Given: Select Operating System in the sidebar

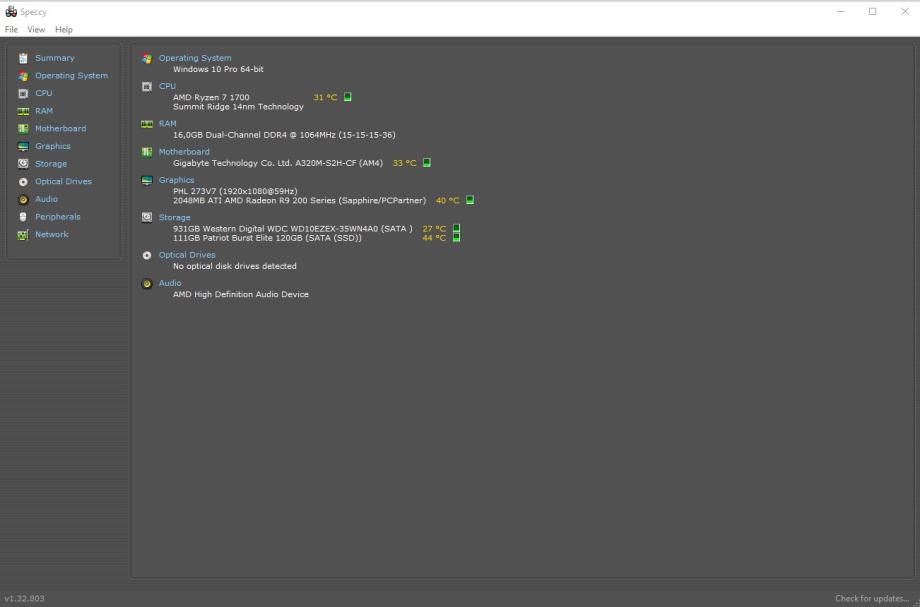Looking at the screenshot, I should click(x=71, y=76).
